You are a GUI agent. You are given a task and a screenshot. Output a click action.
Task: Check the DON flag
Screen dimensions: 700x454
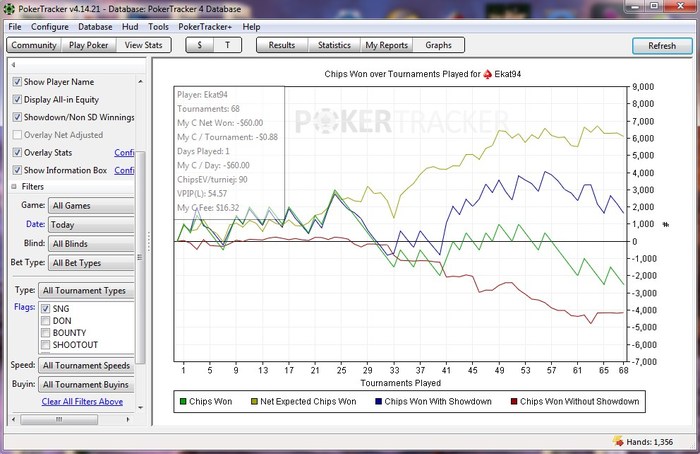tap(45, 321)
